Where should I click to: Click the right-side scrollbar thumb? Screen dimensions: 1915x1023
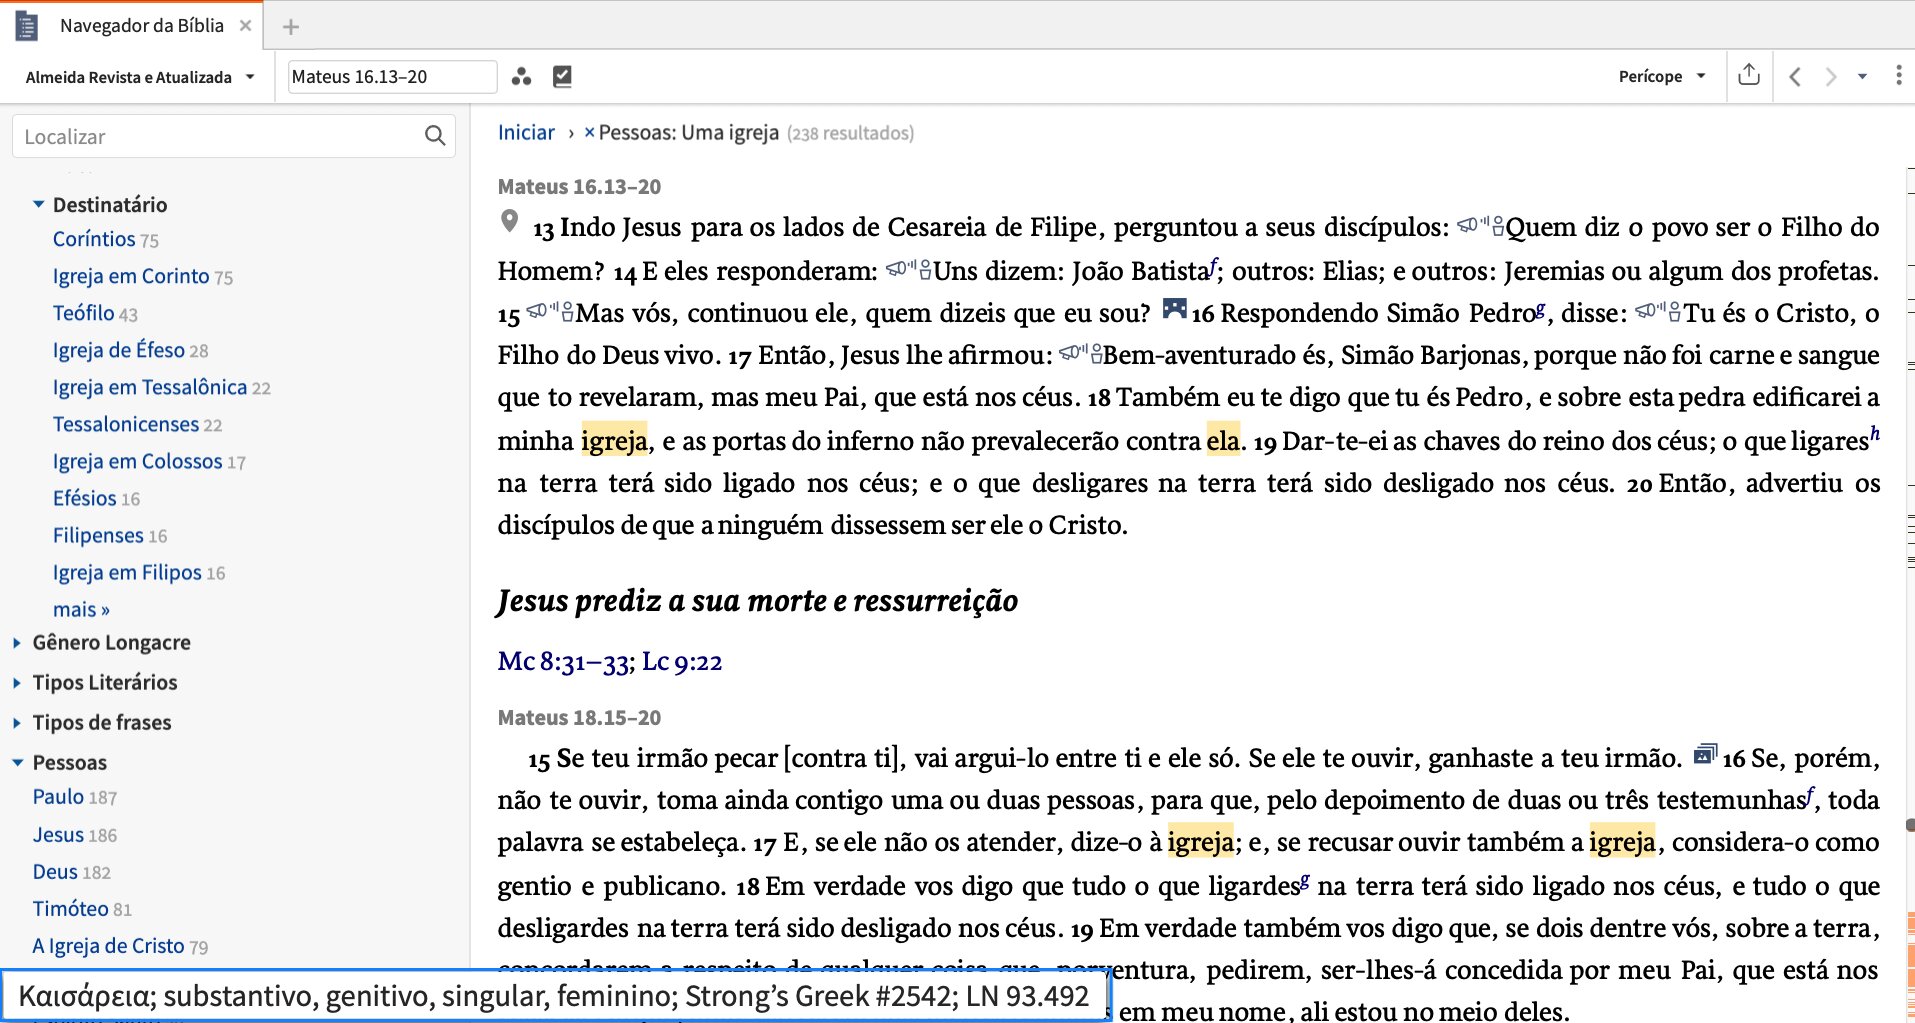tap(1910, 825)
